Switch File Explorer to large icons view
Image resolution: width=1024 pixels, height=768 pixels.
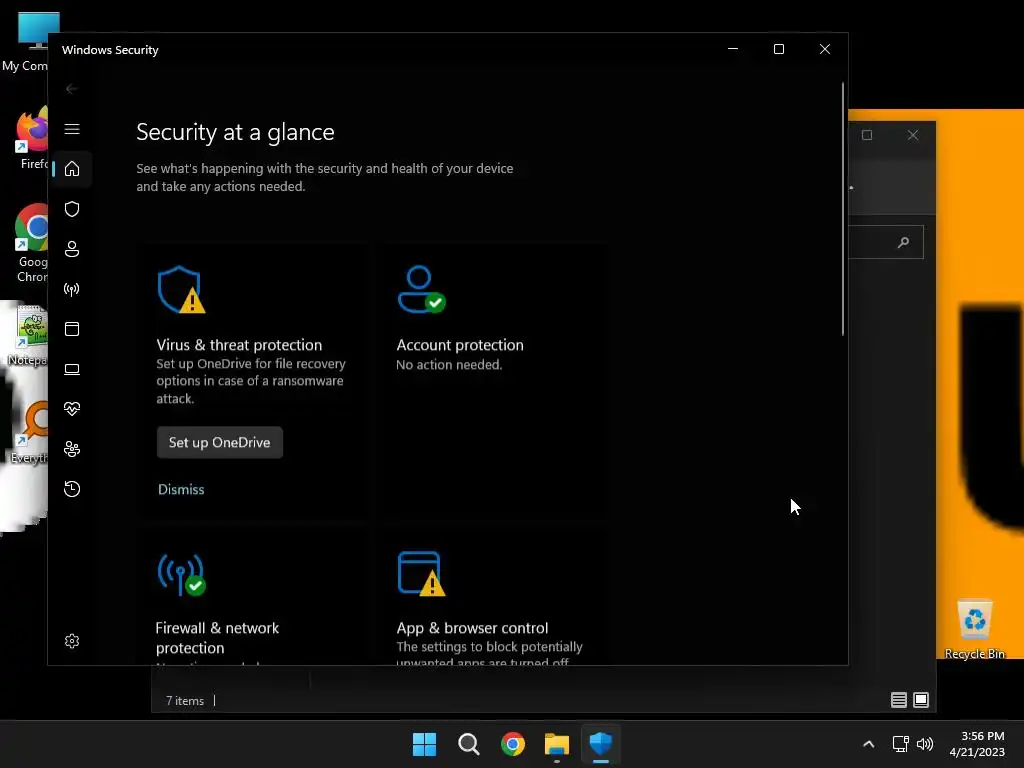(x=921, y=700)
